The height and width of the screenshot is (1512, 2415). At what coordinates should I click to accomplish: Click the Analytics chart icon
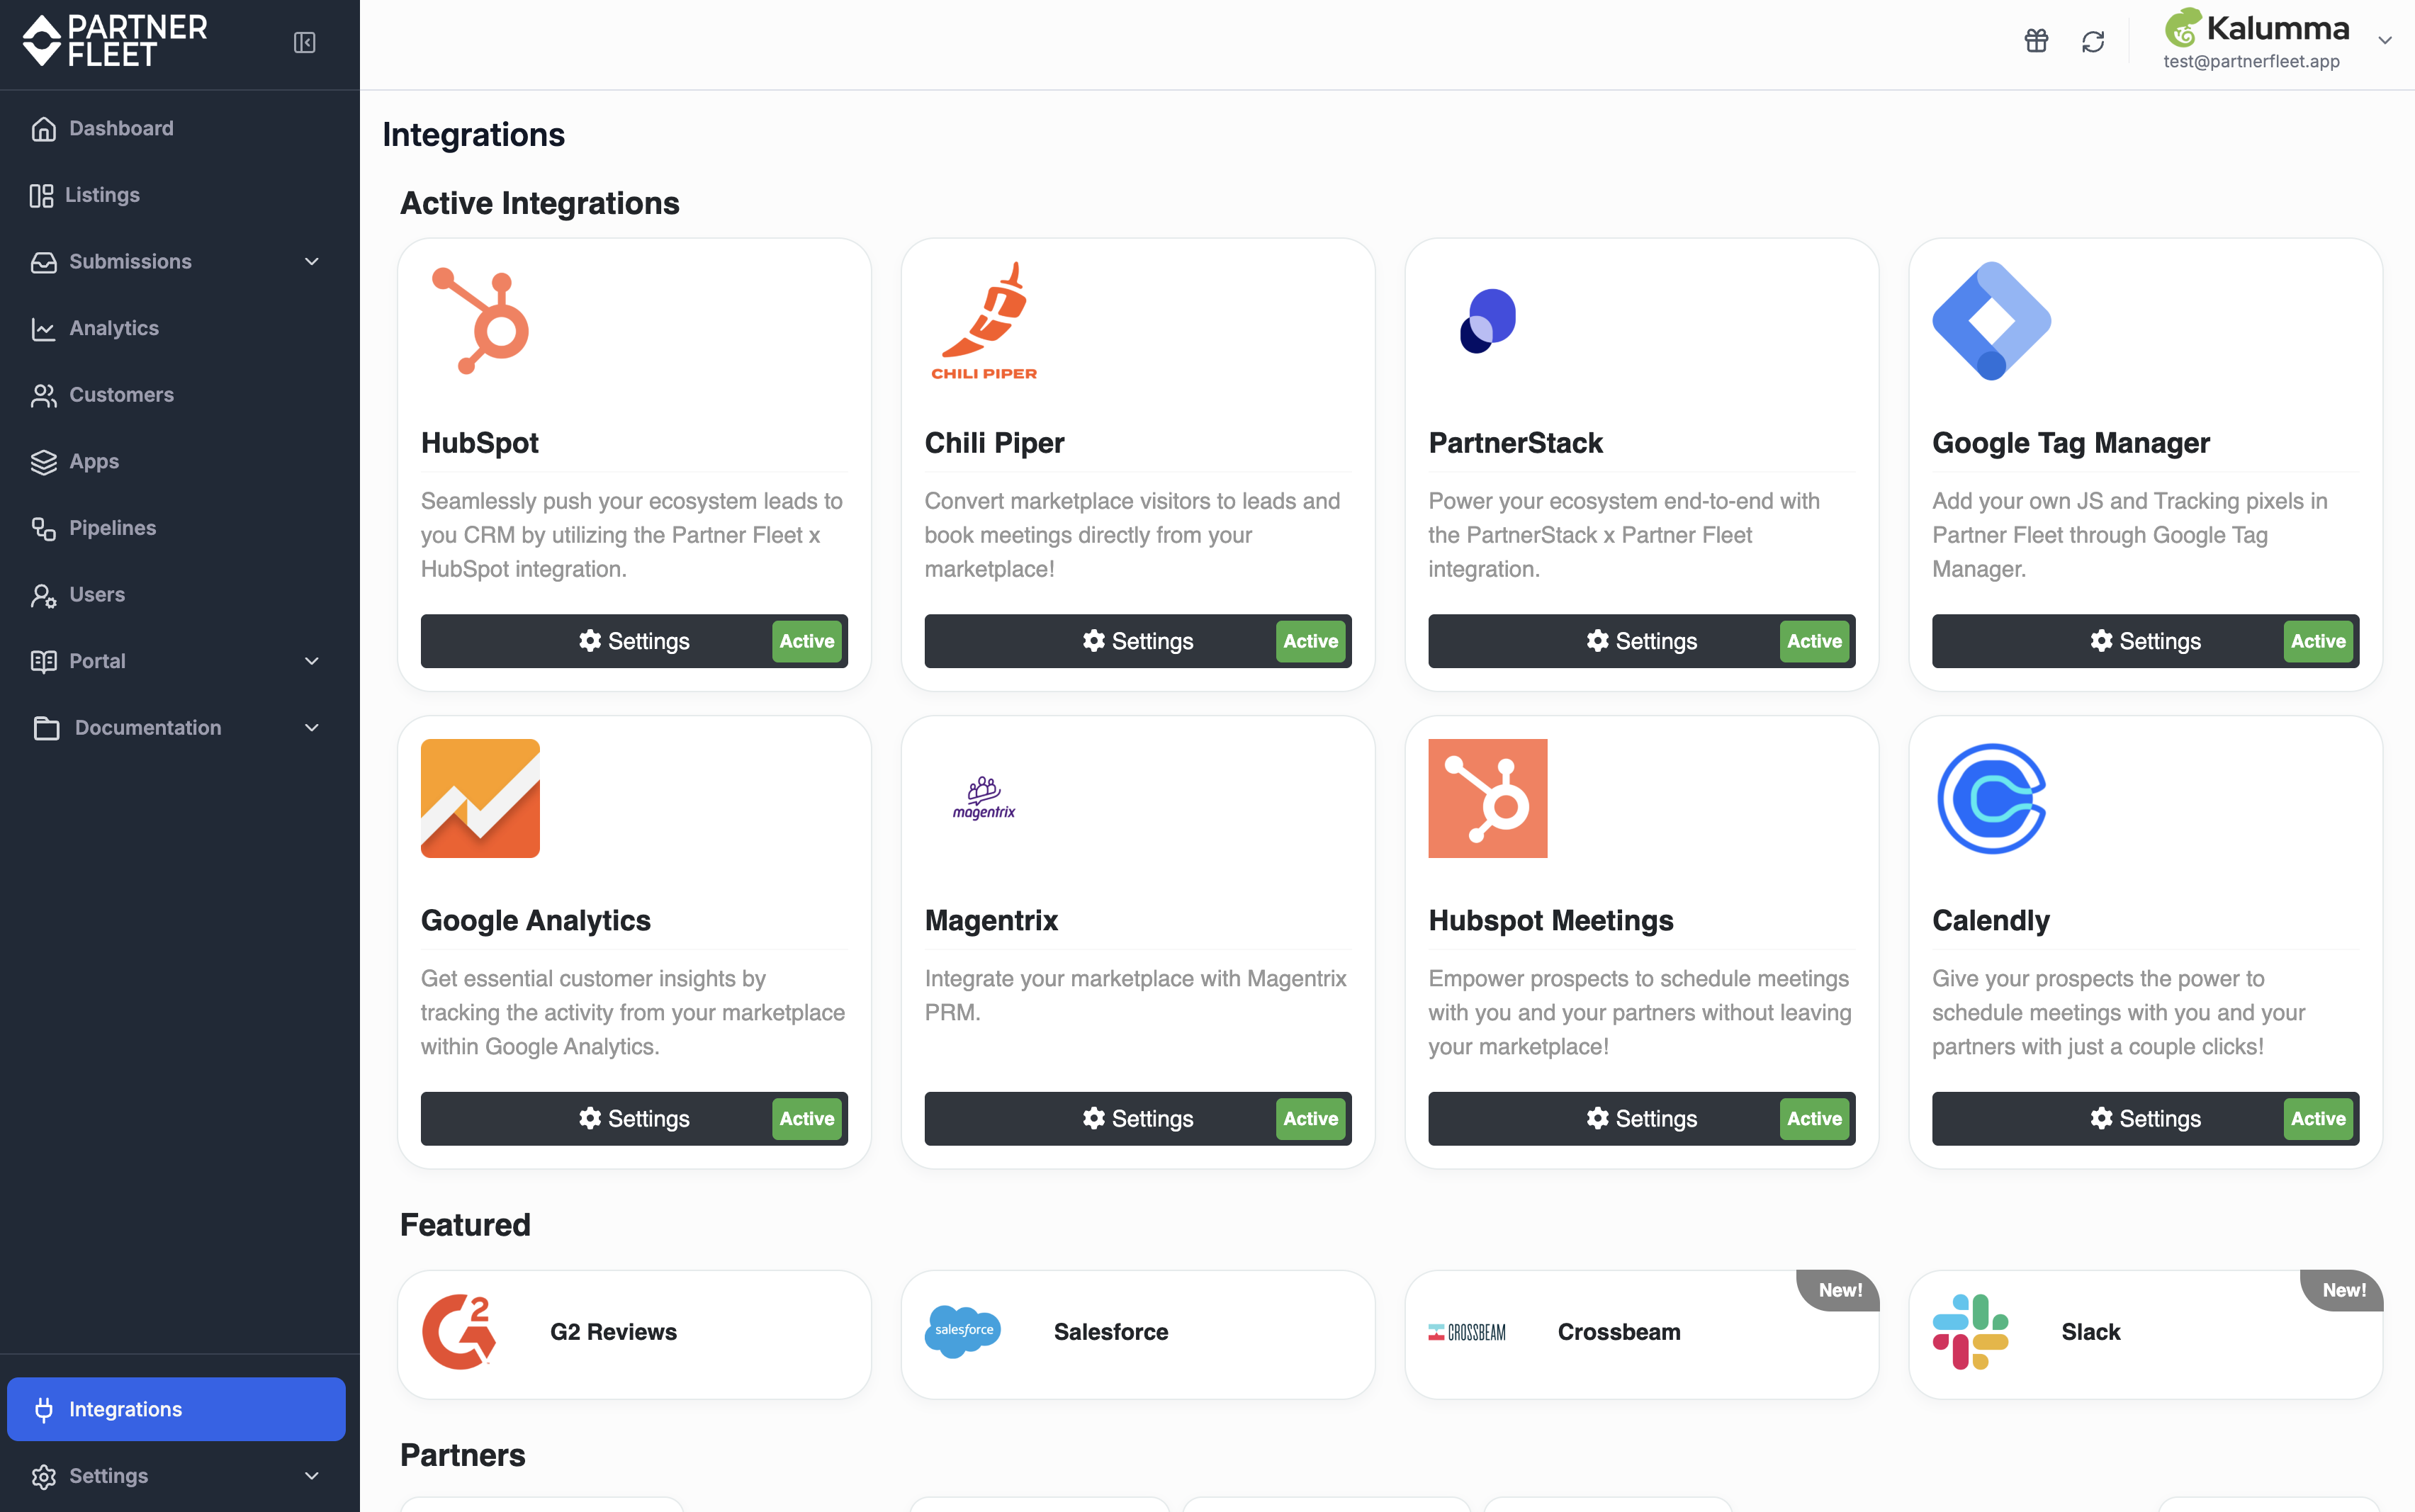point(43,329)
